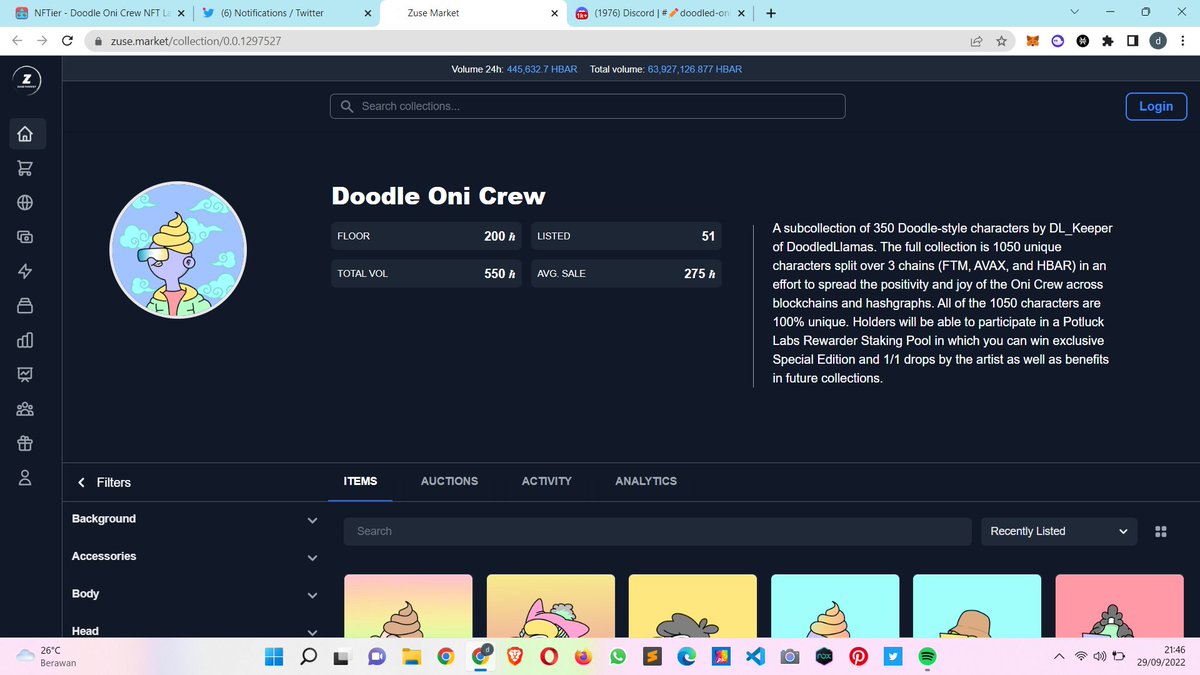This screenshot has width=1200, height=675.
Task: Open the black HashPack extension icon
Action: (1082, 41)
